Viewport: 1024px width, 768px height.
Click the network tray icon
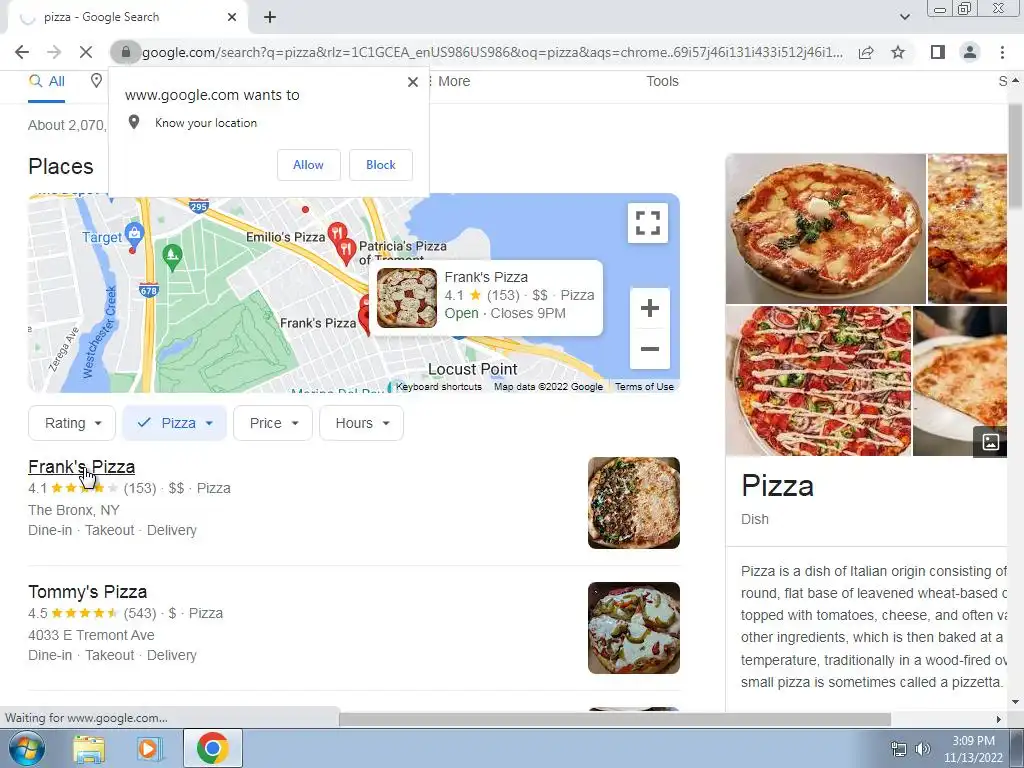coord(899,749)
